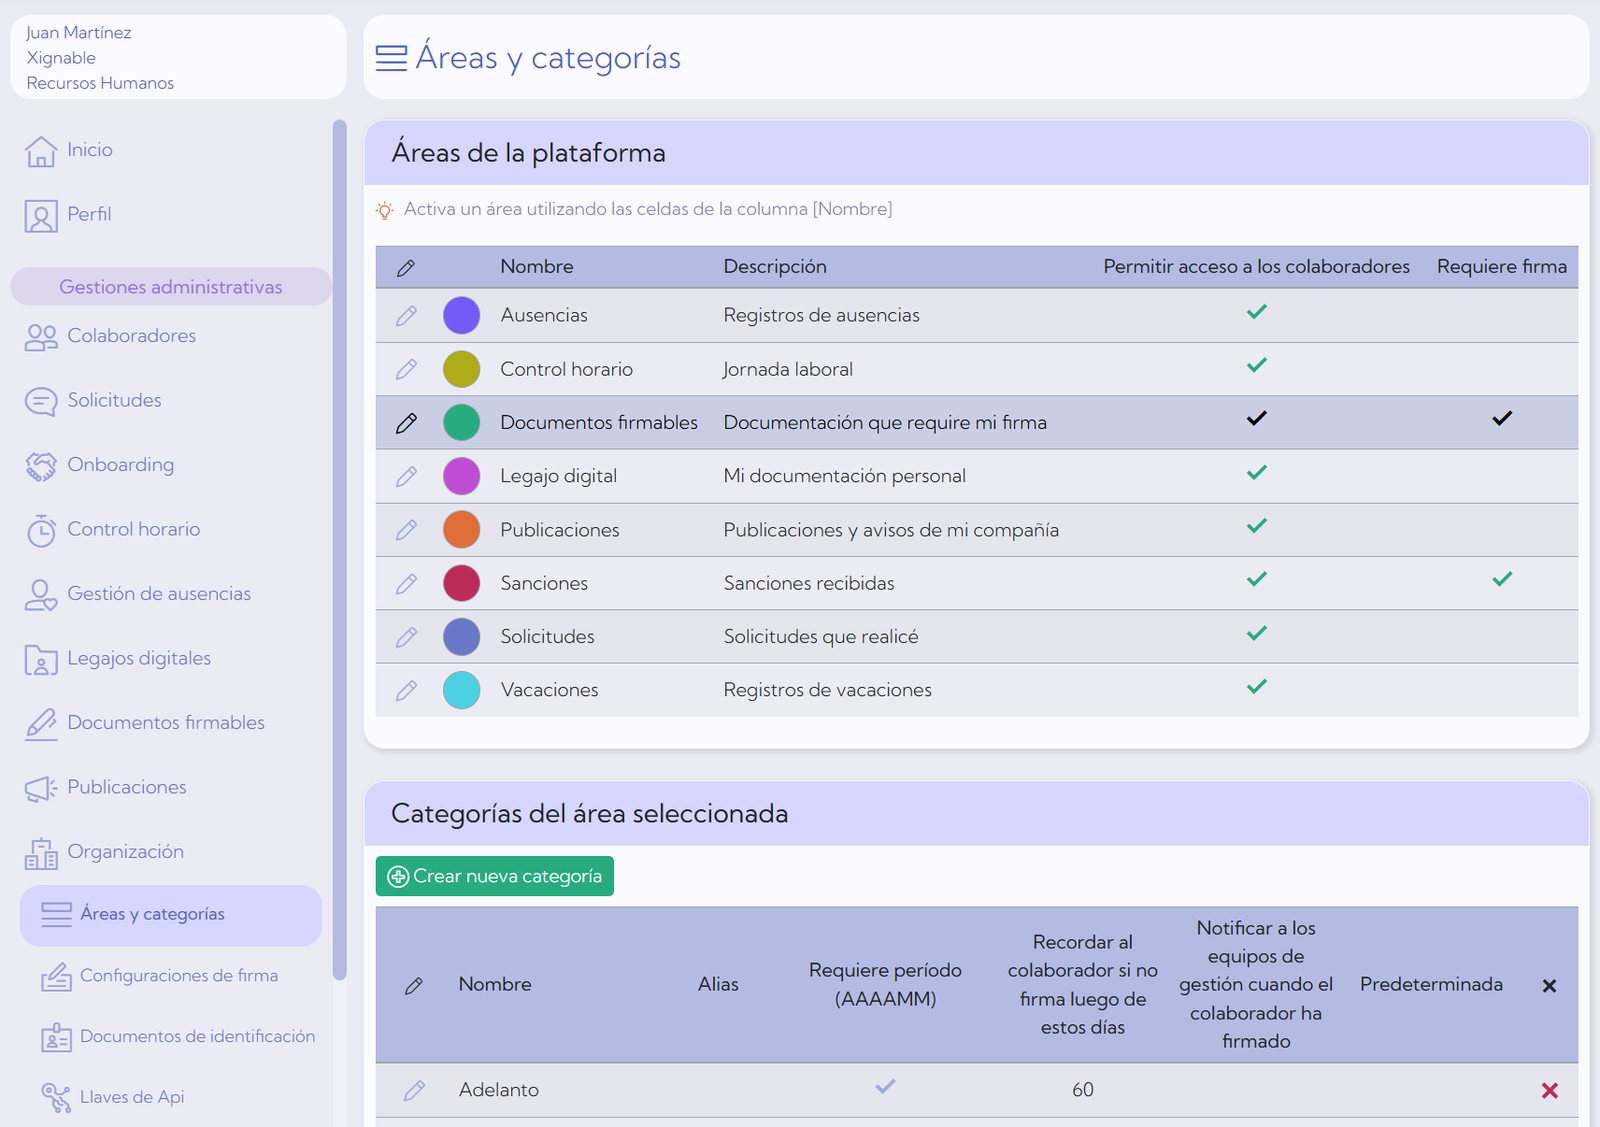Toggle collaborator access check for Publicaciones area
This screenshot has height=1127, width=1600.
pos(1257,526)
